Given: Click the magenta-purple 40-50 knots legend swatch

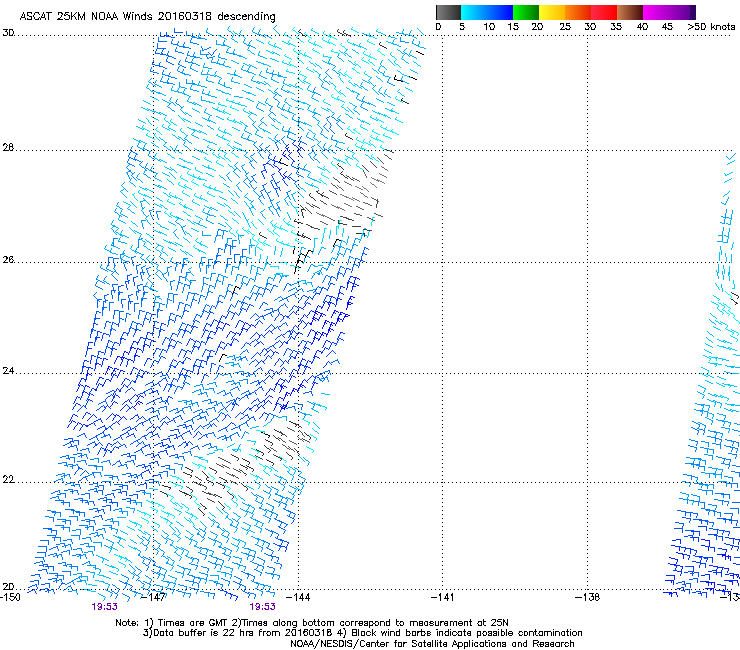Looking at the screenshot, I should pyautogui.click(x=669, y=12).
